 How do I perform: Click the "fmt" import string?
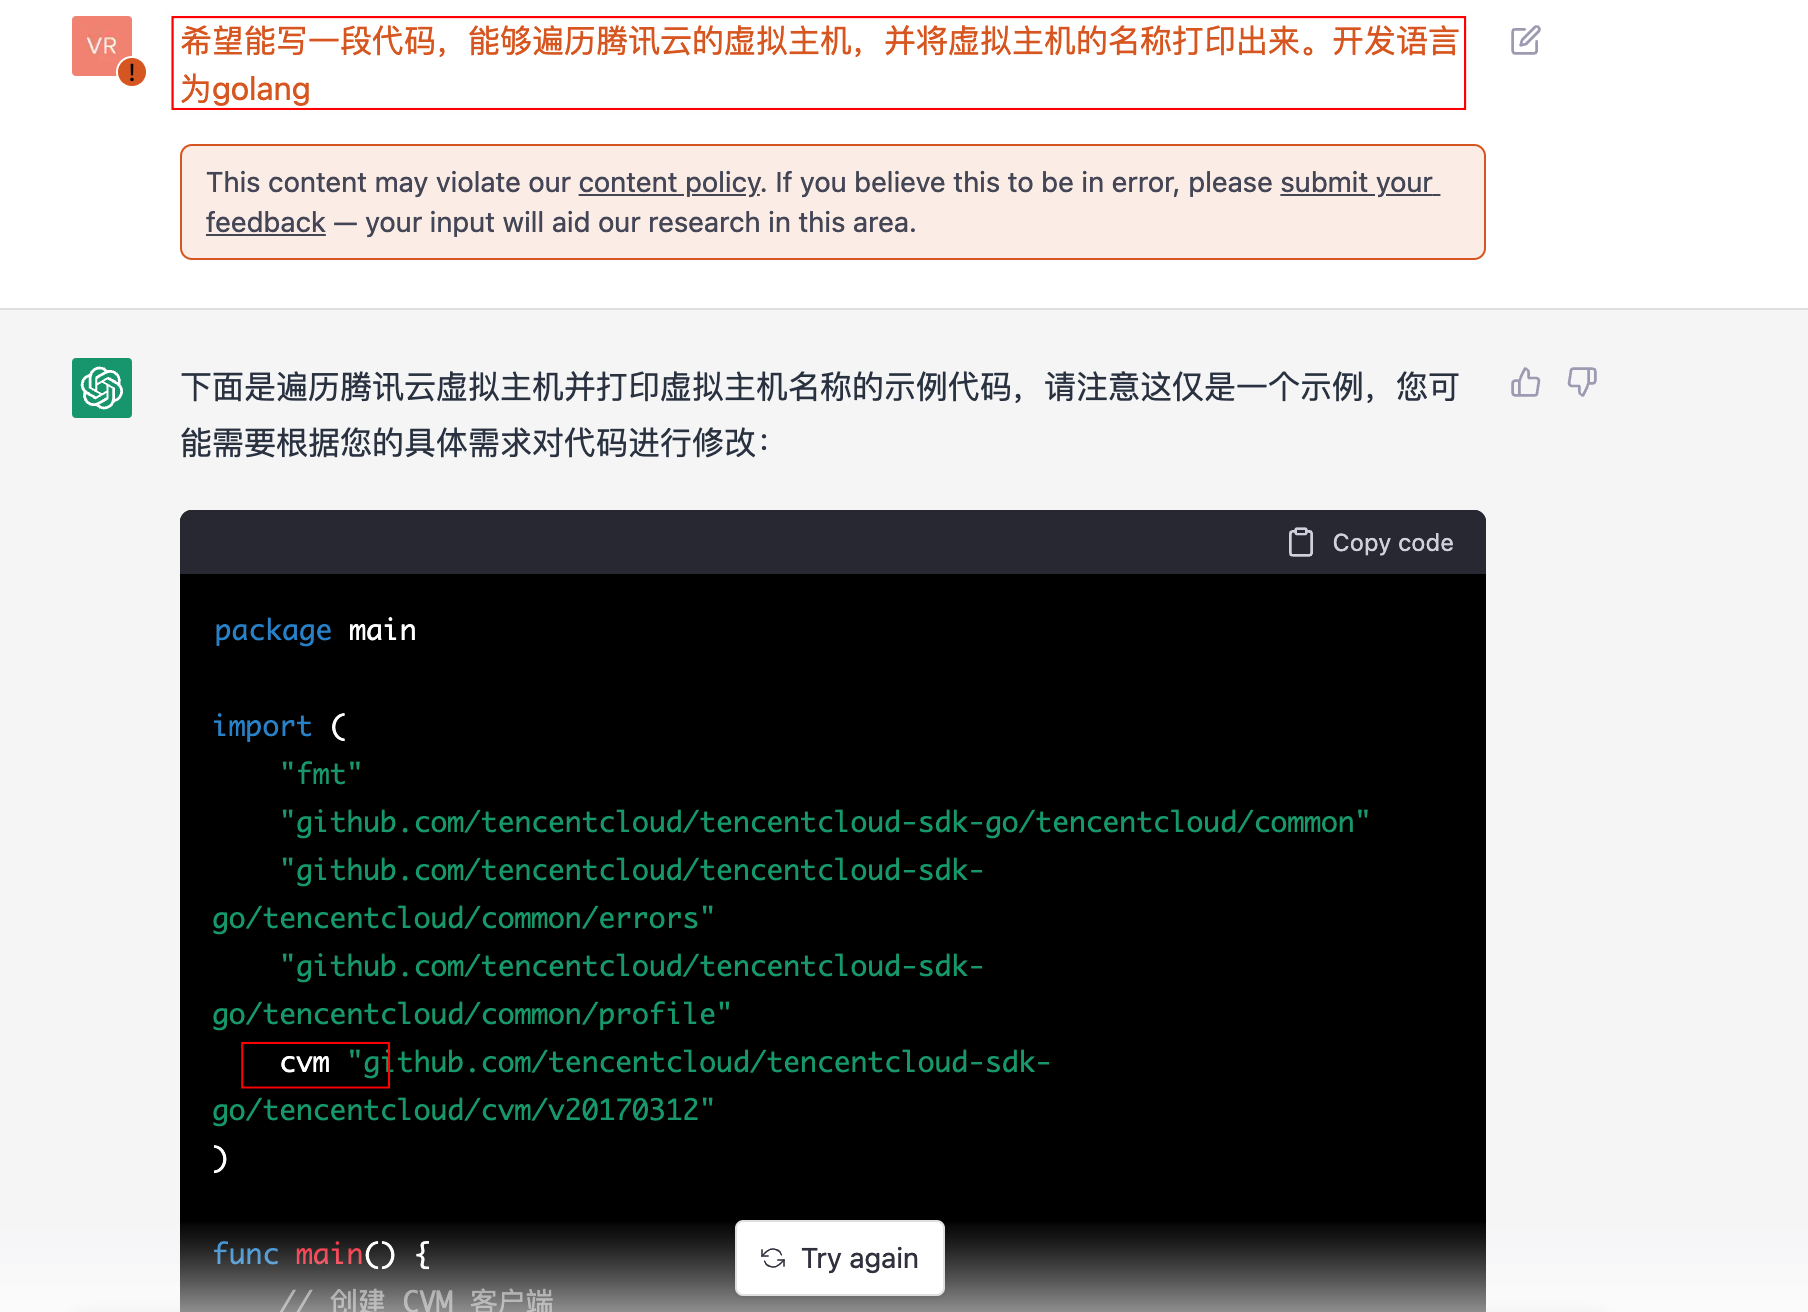point(321,774)
